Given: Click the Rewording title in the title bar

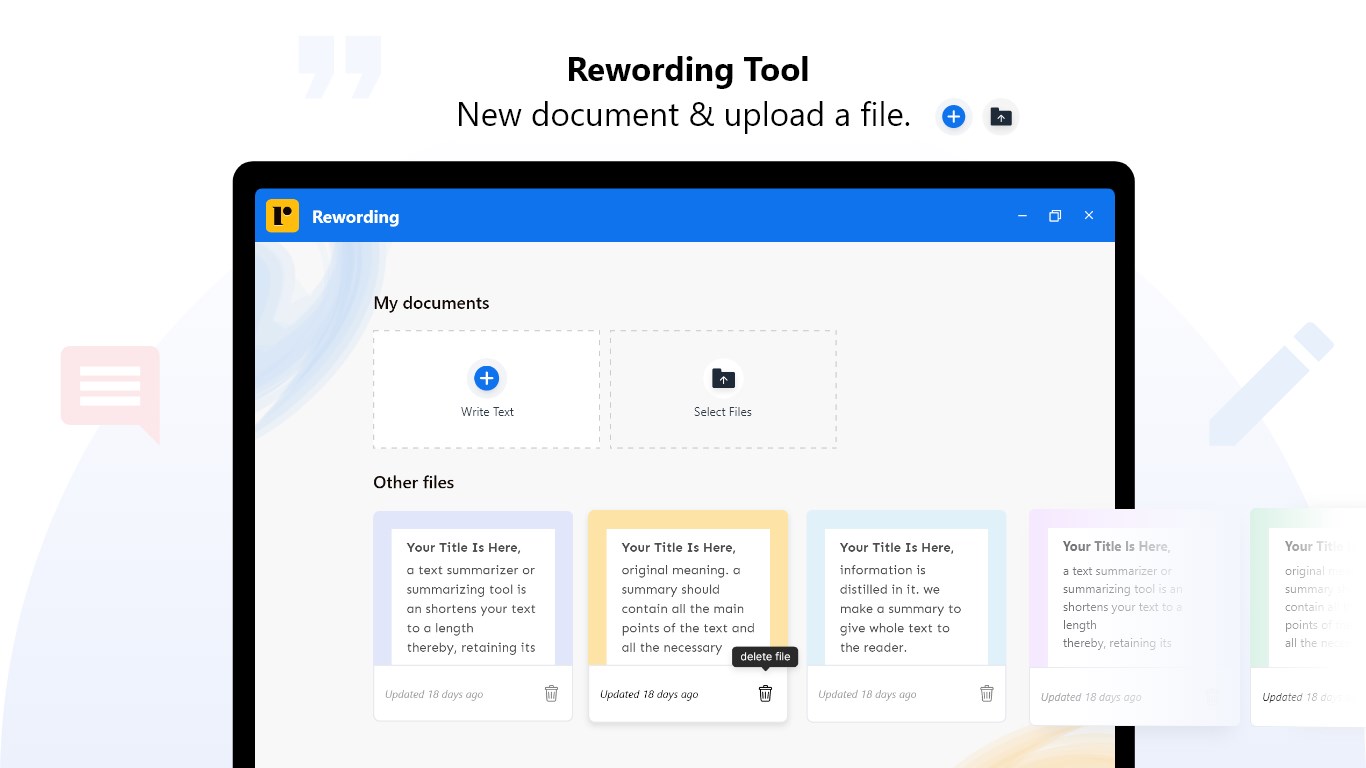Looking at the screenshot, I should pos(355,217).
